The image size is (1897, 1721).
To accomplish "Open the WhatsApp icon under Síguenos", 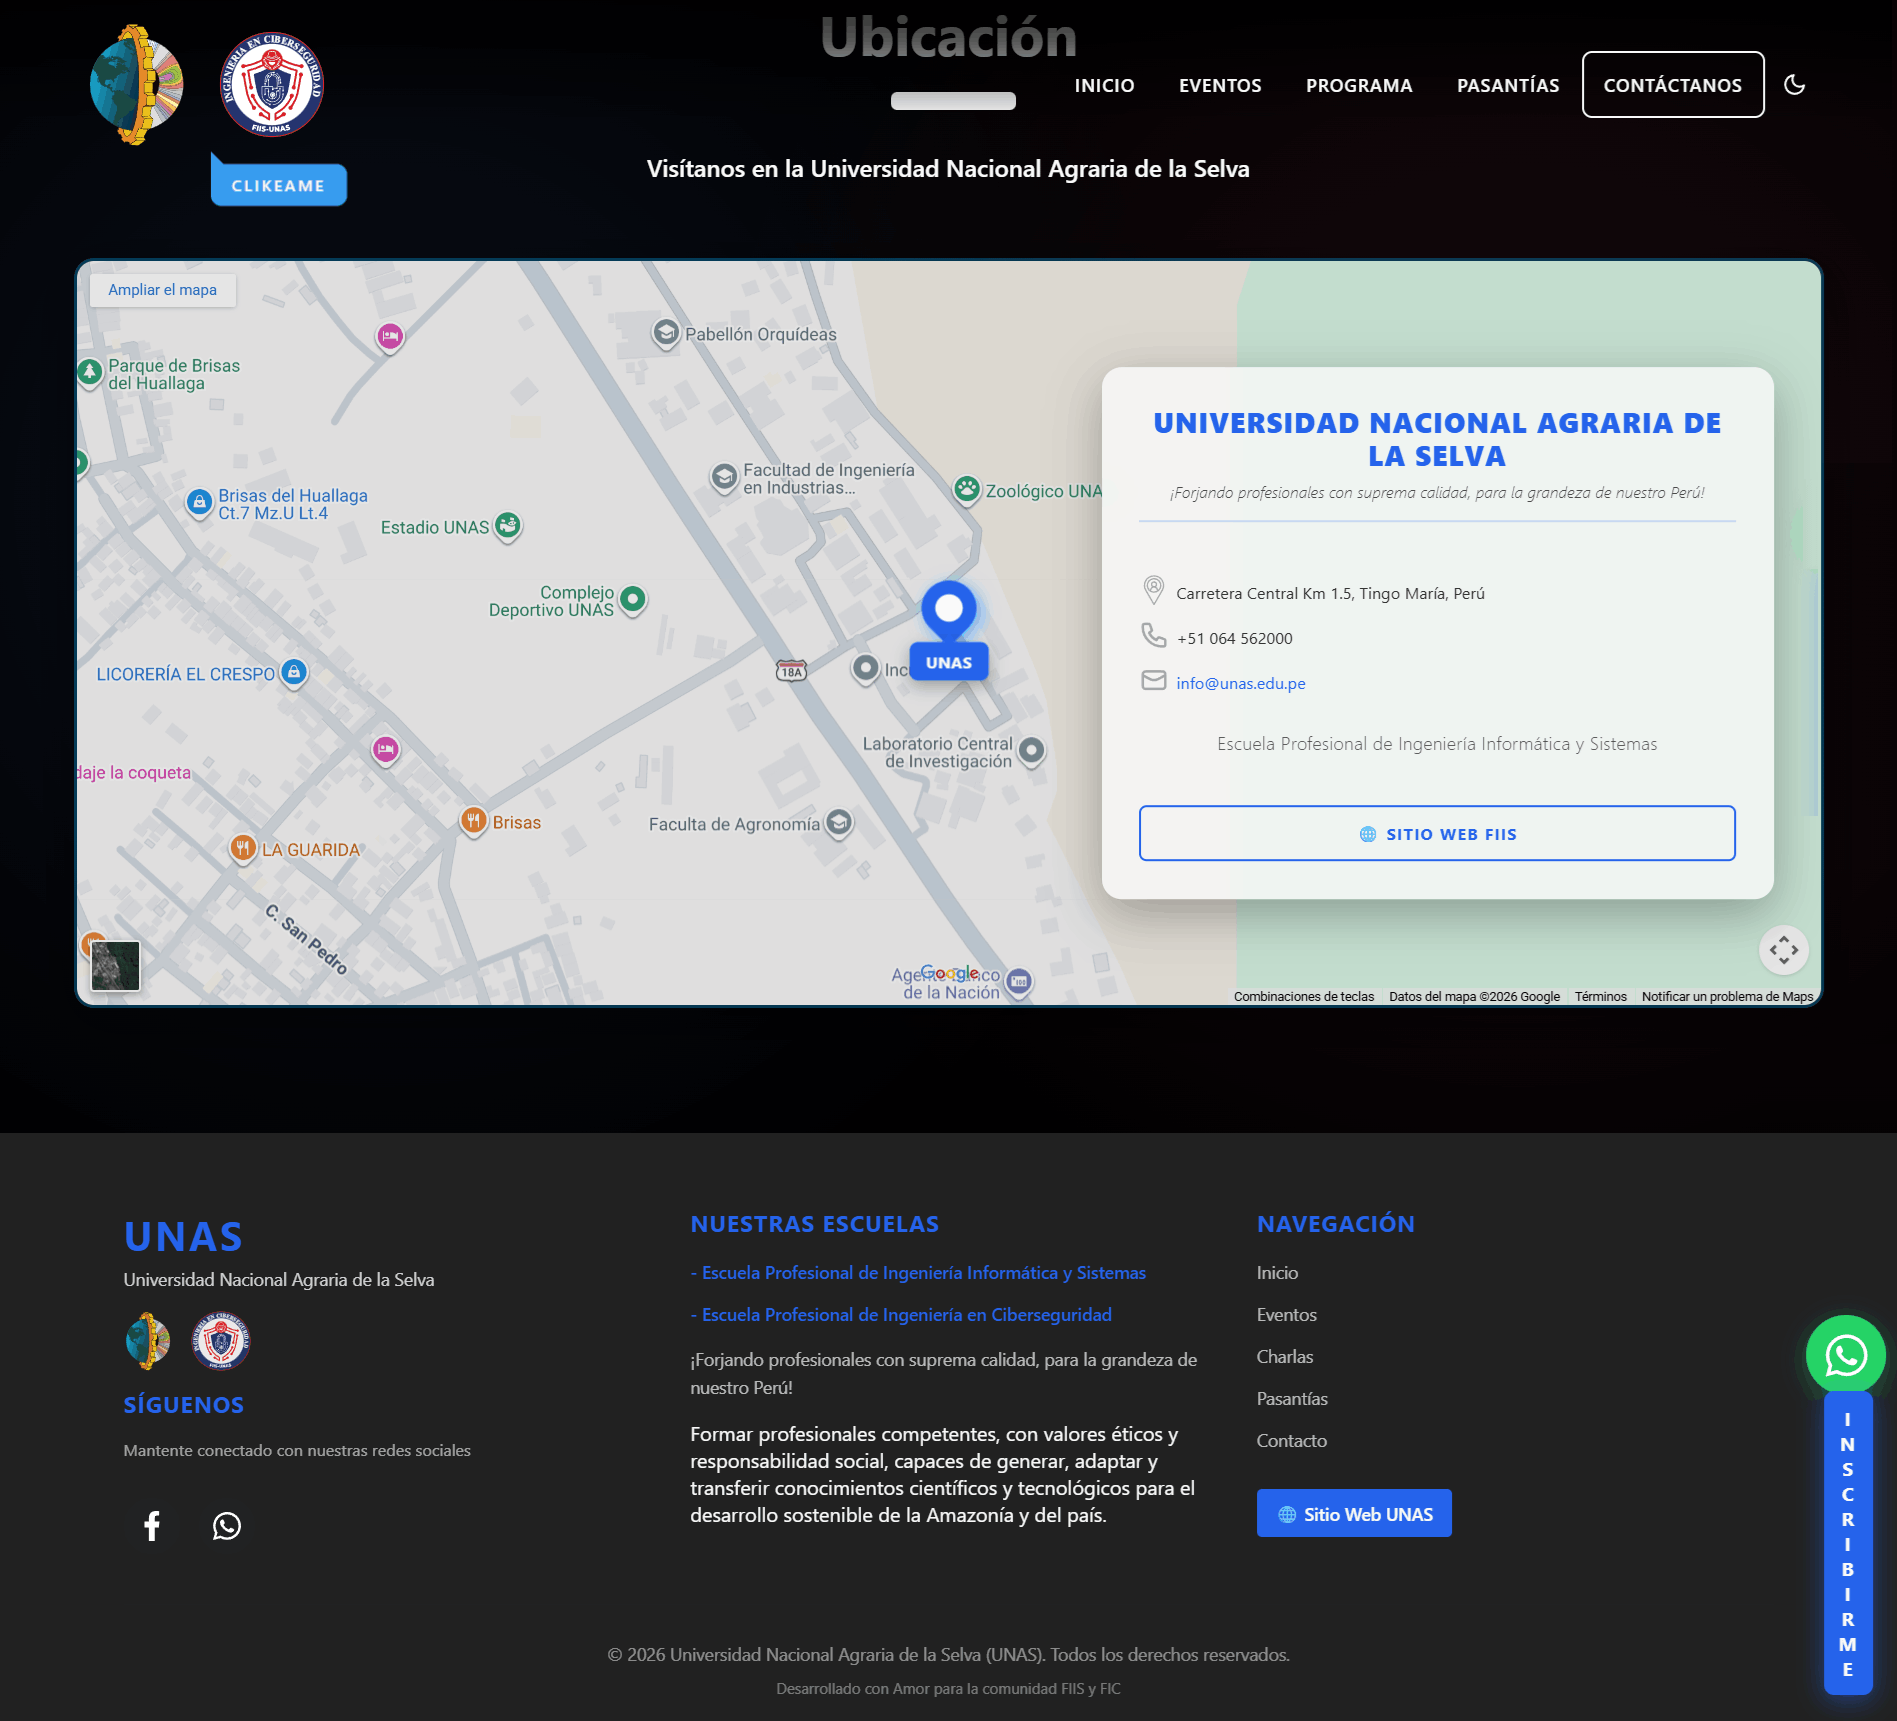I will [227, 1526].
